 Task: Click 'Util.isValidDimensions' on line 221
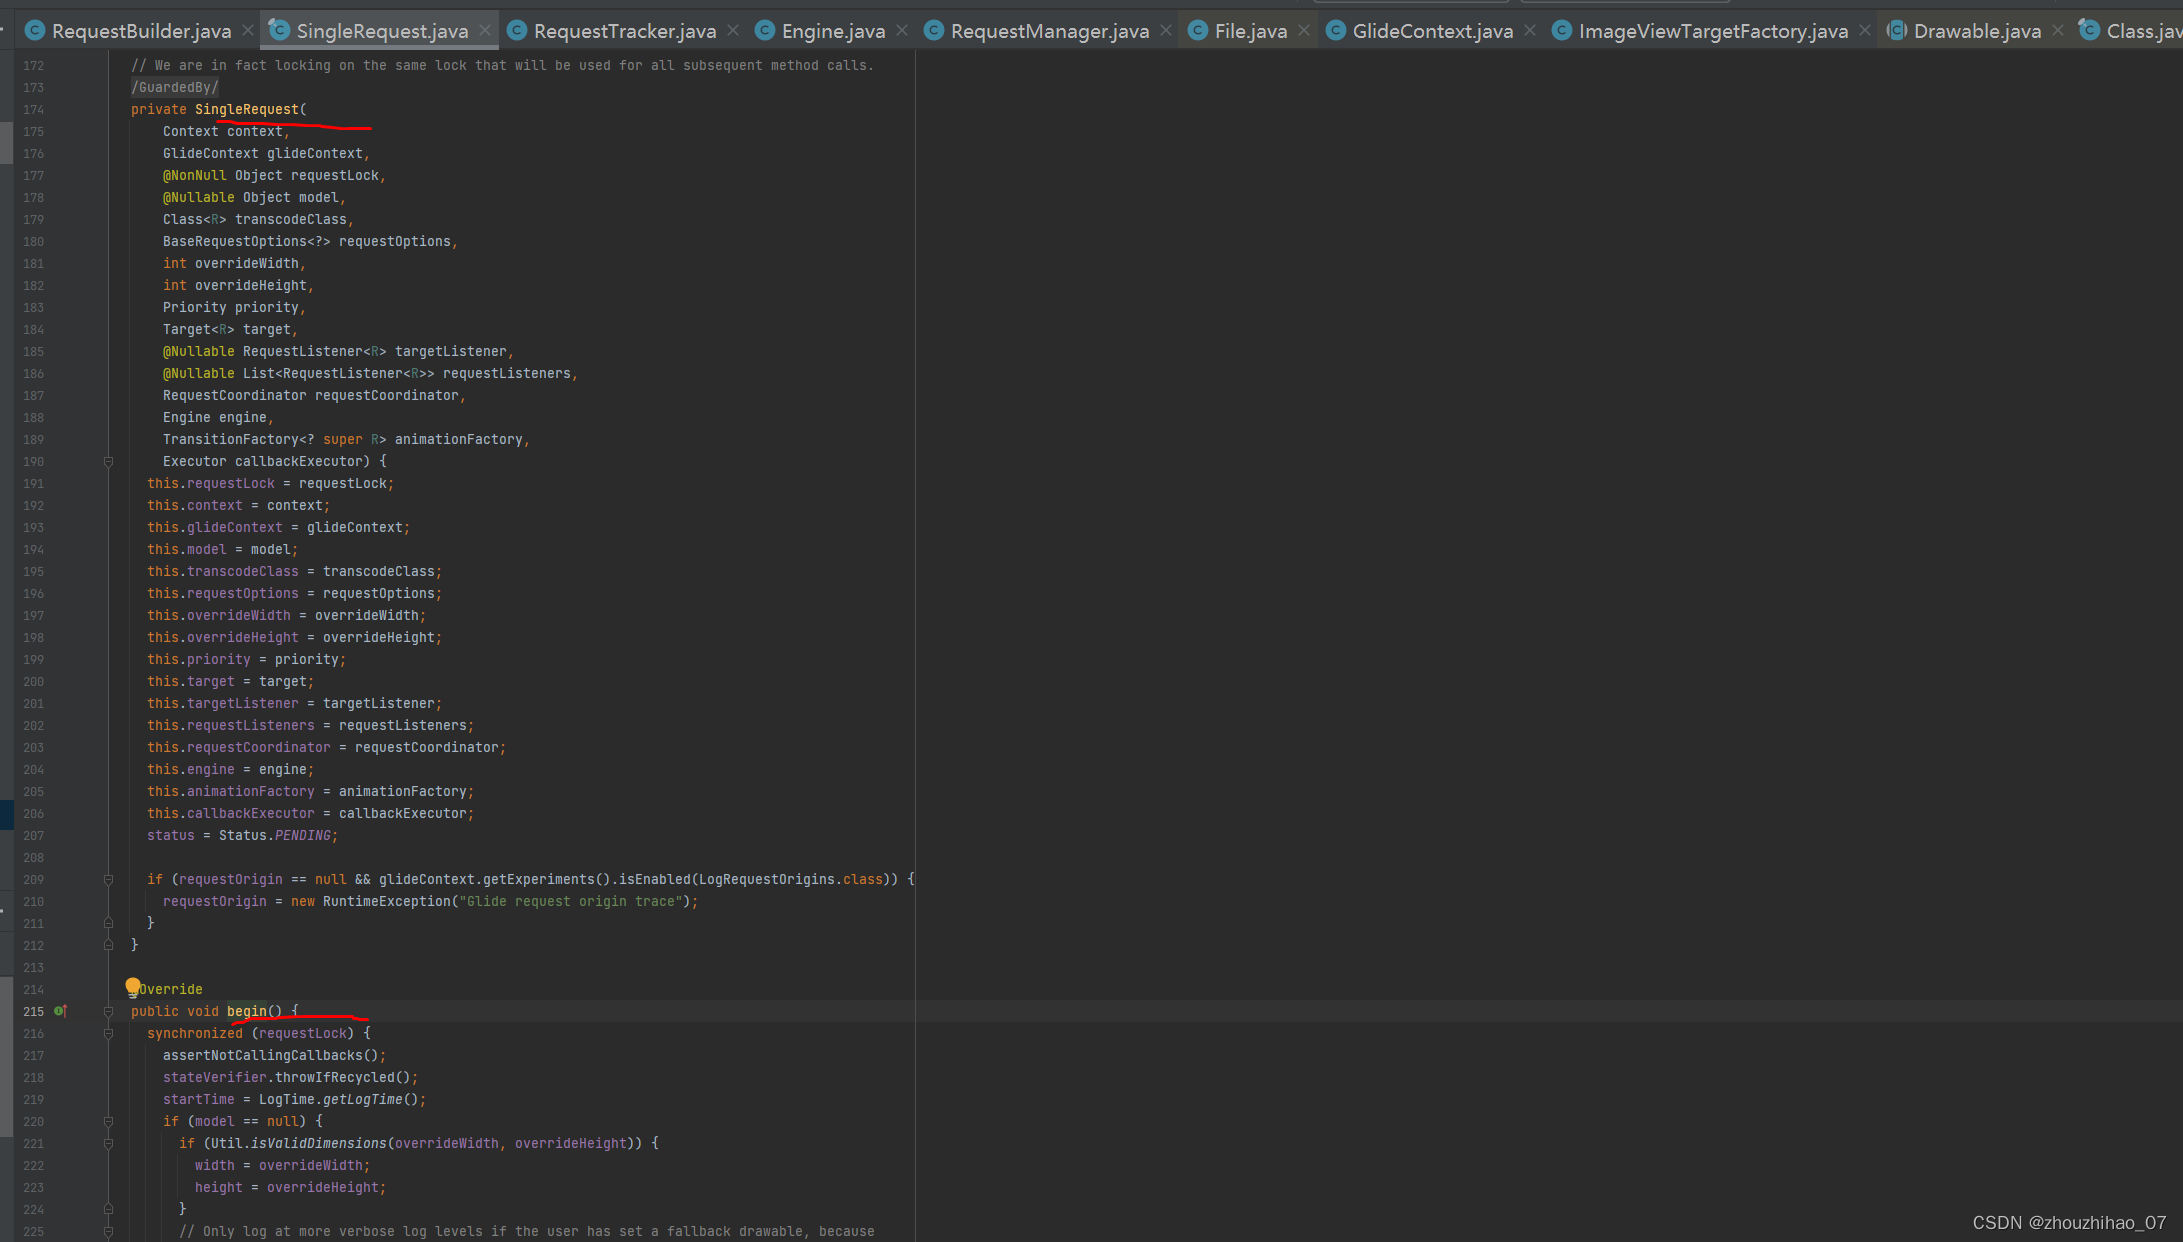pyautogui.click(x=298, y=1143)
